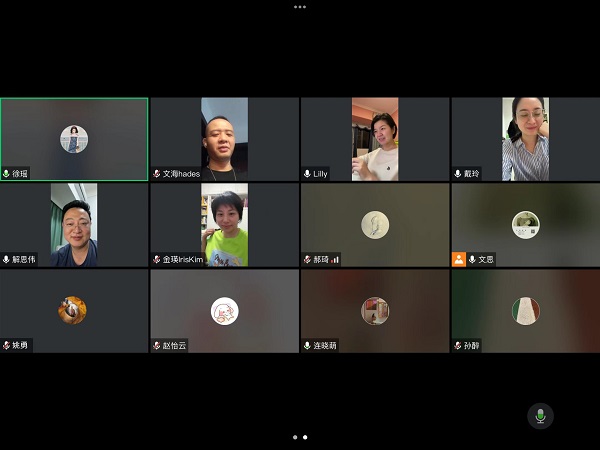The width and height of the screenshot is (600, 450).
Task: Click the 连晓丽 name label
Action: [x=325, y=346]
